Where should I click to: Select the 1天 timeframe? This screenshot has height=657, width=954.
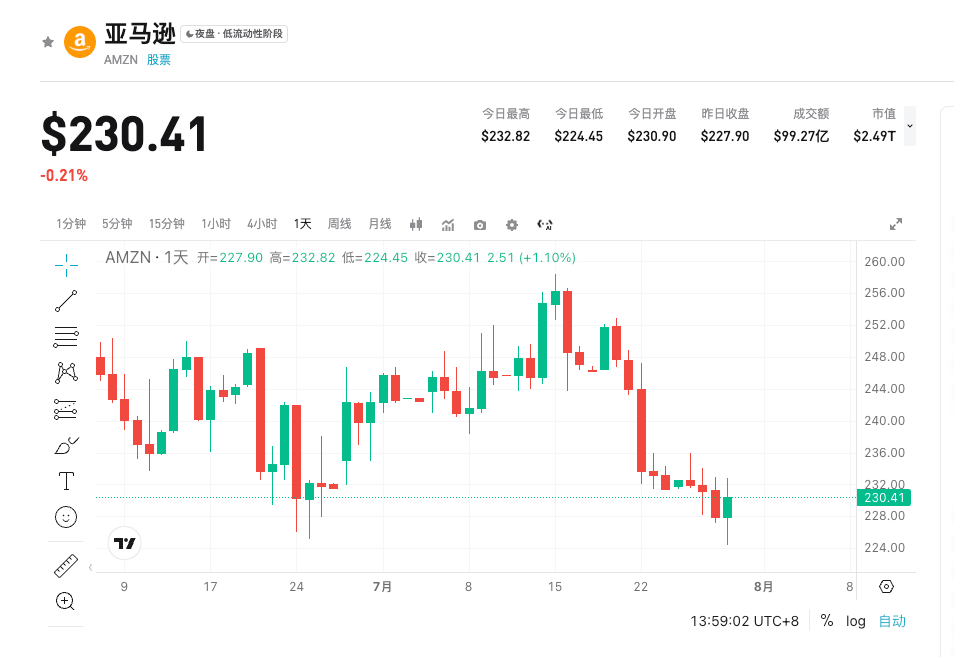(x=302, y=224)
